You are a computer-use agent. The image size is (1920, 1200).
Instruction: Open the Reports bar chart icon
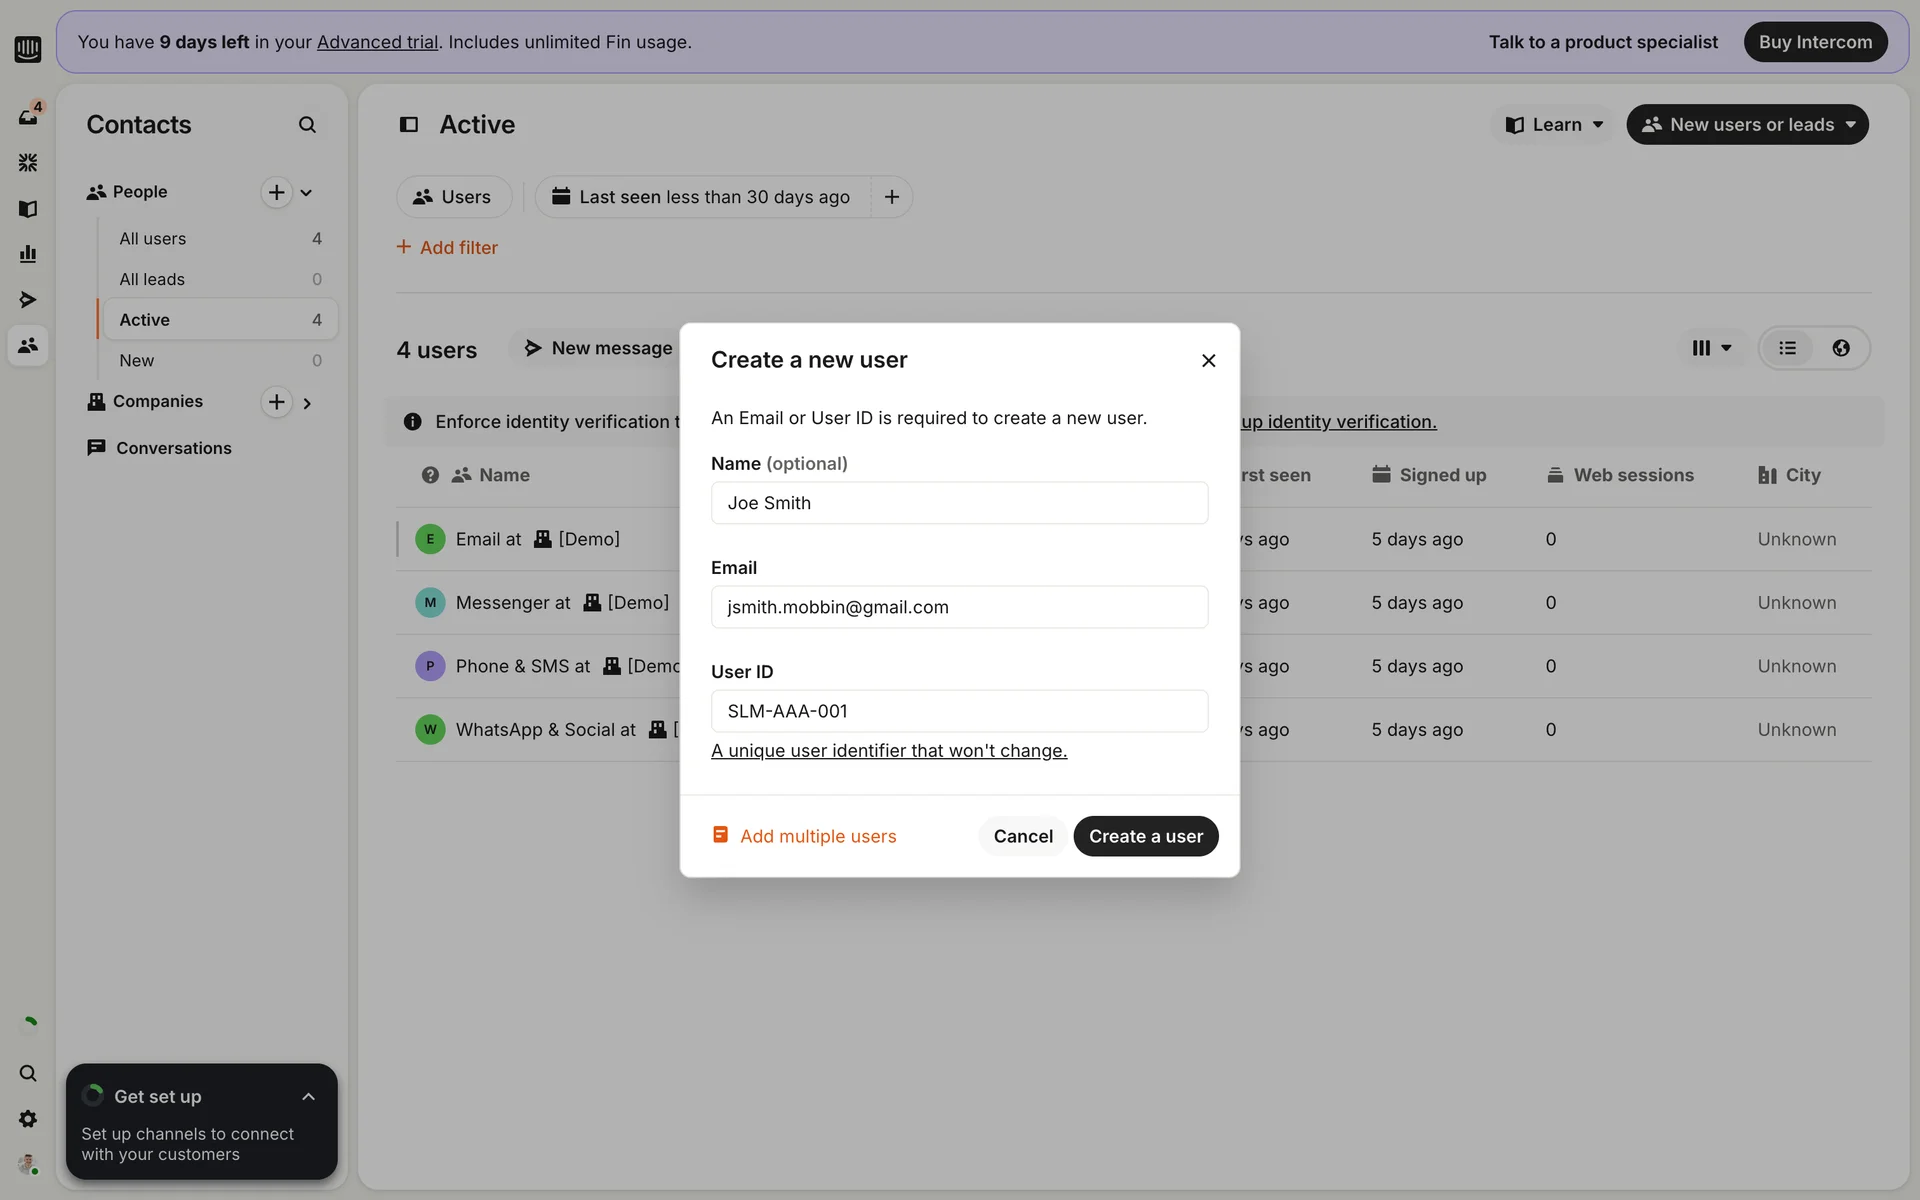[28, 254]
